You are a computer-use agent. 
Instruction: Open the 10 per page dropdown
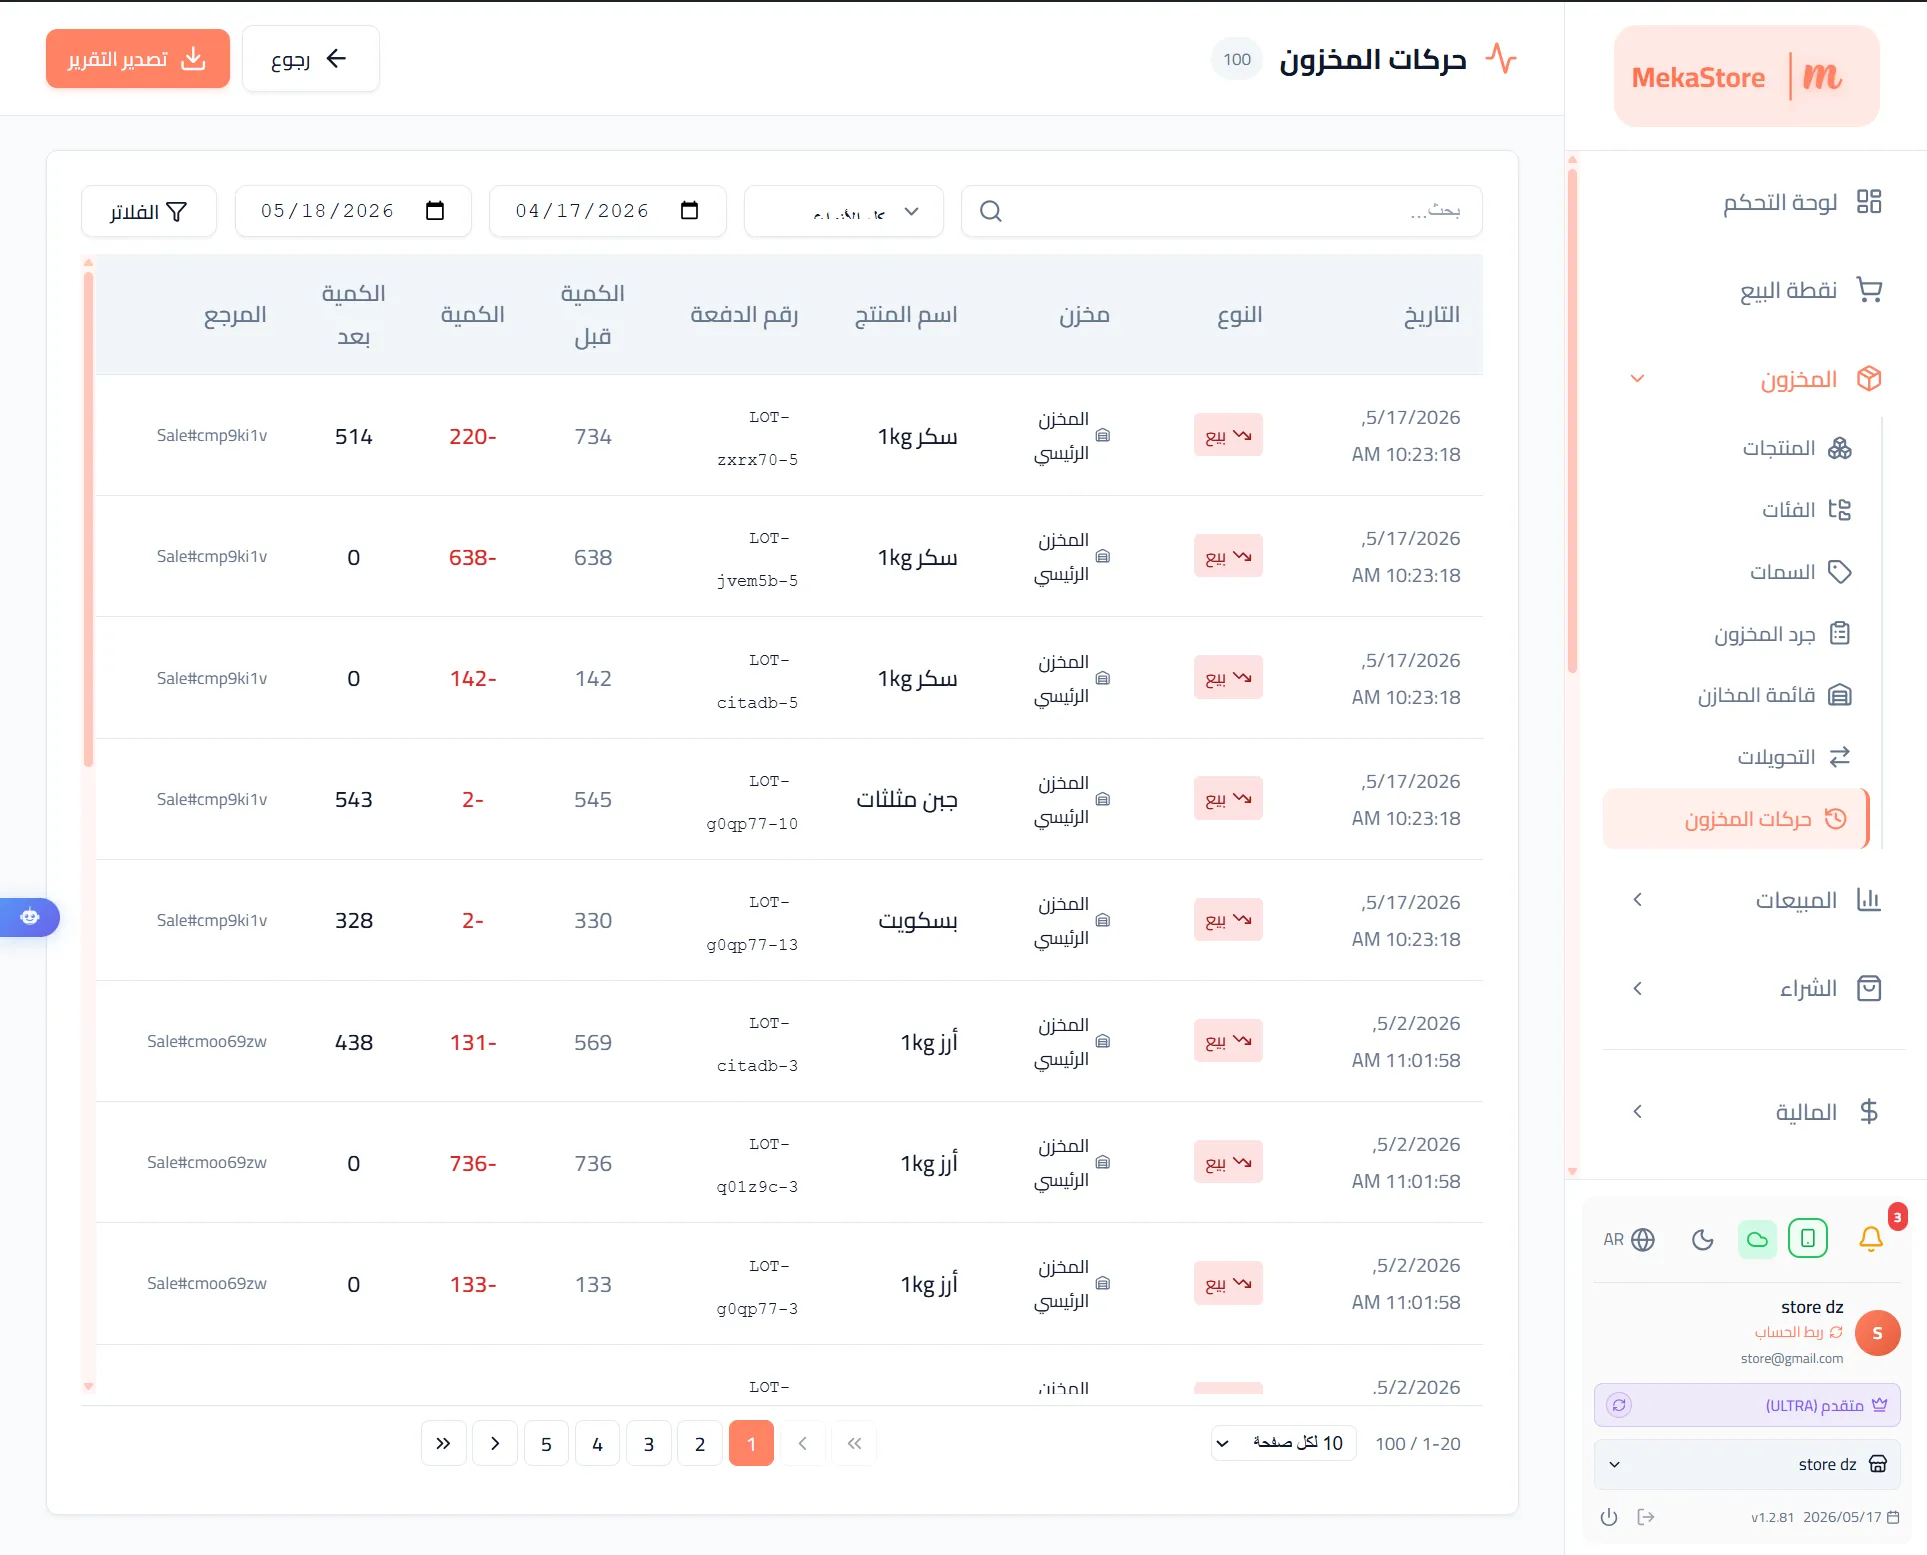[x=1284, y=1443]
